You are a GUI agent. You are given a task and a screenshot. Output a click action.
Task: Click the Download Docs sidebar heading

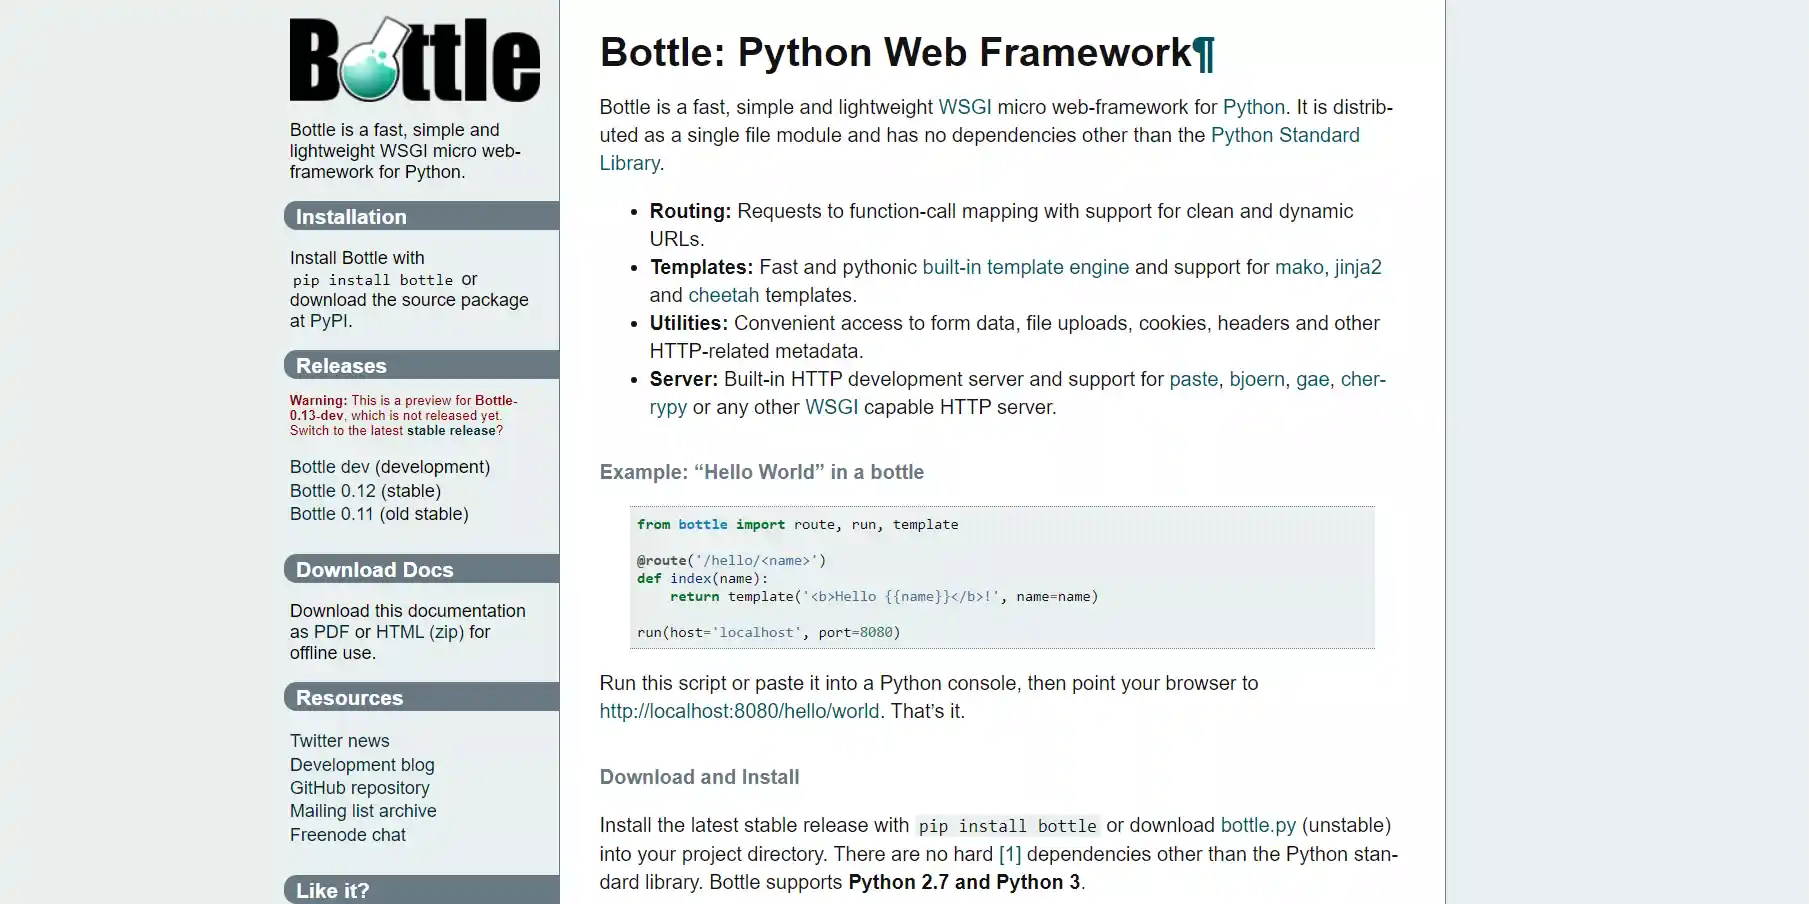pyautogui.click(x=421, y=569)
